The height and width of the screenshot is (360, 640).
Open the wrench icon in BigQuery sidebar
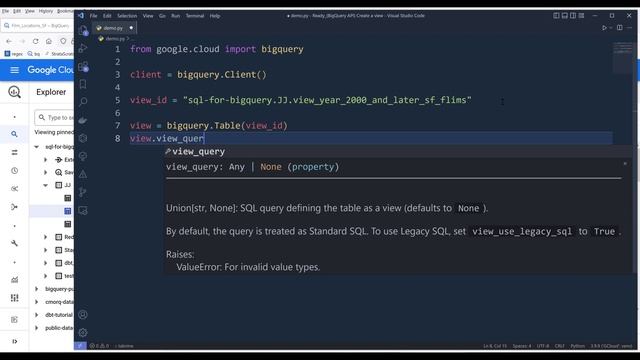coord(14,243)
